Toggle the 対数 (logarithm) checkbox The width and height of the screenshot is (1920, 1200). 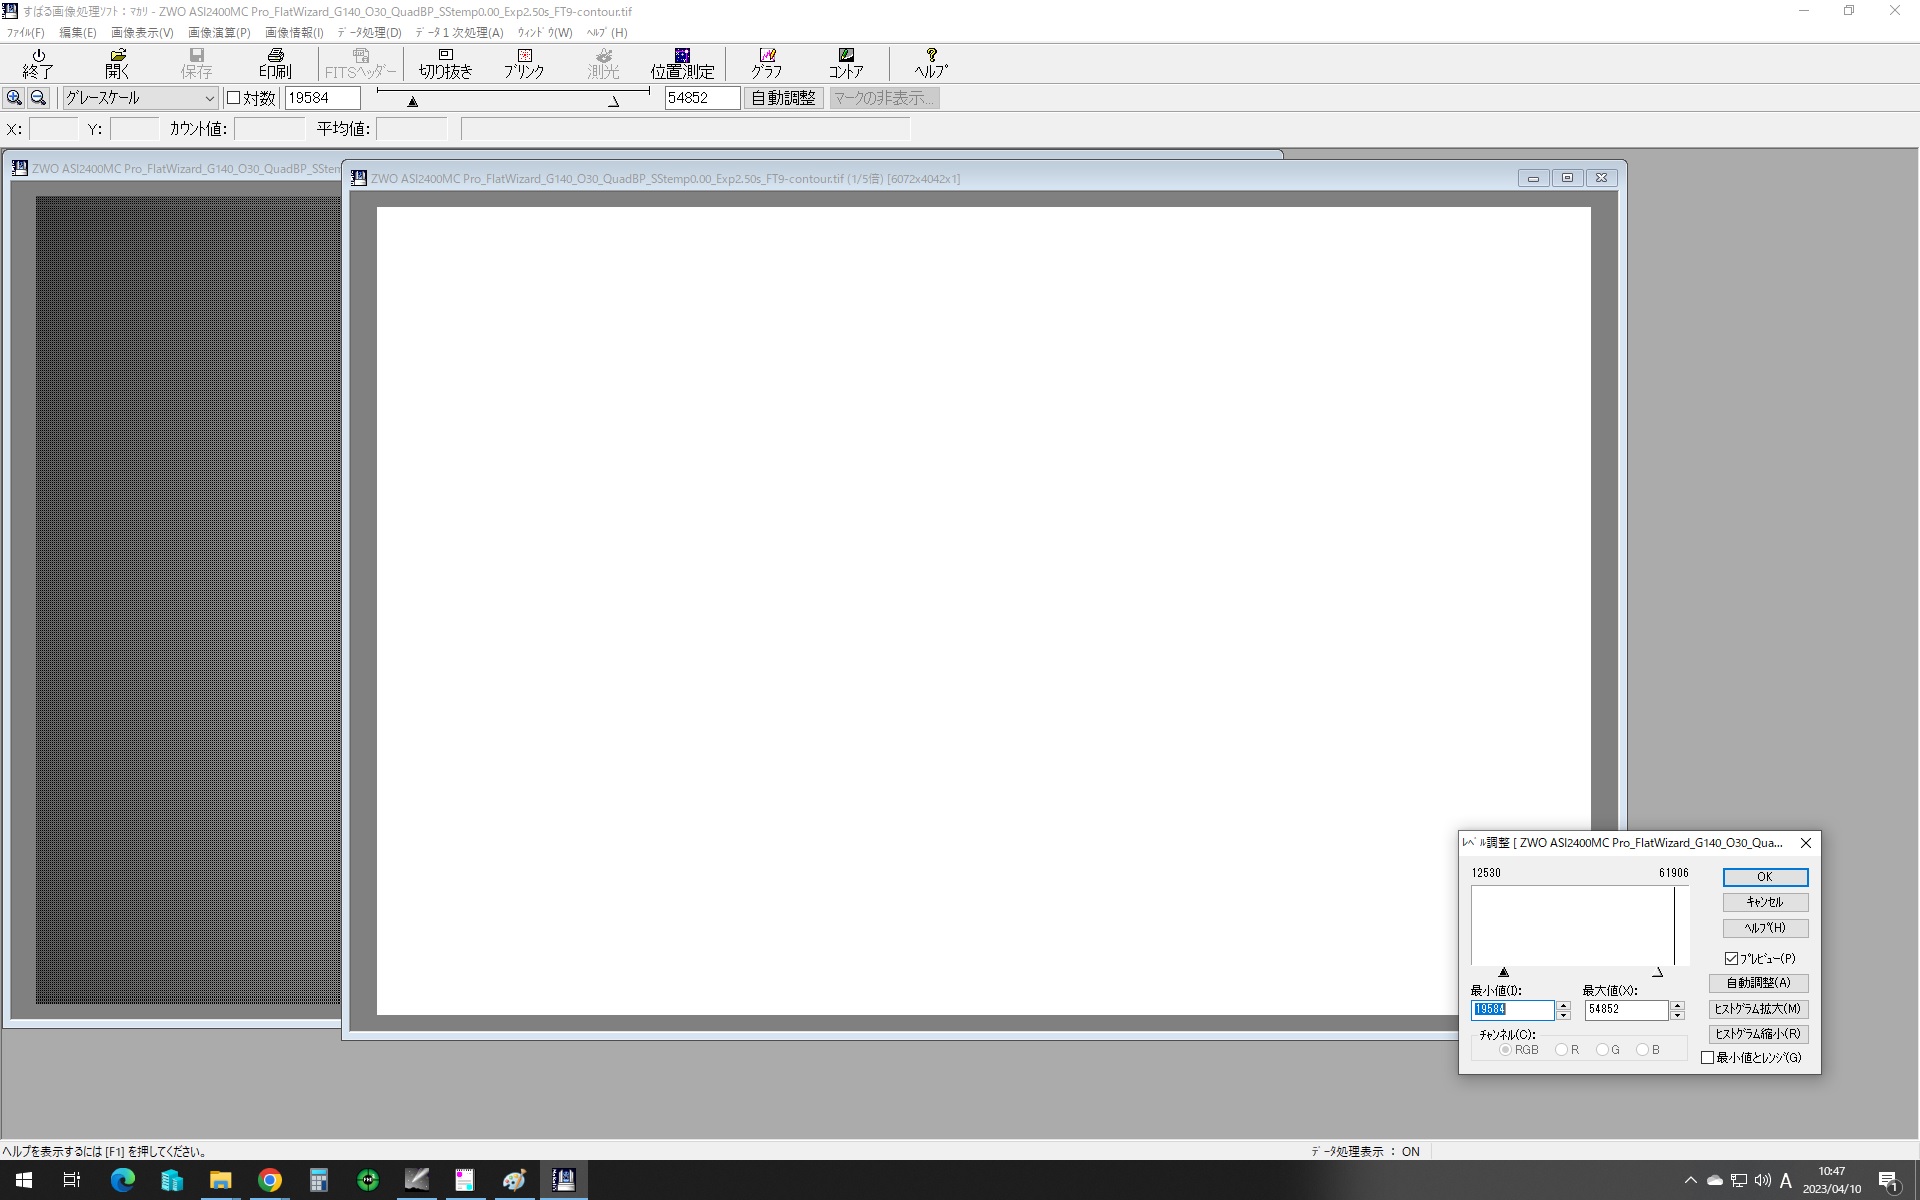click(233, 98)
